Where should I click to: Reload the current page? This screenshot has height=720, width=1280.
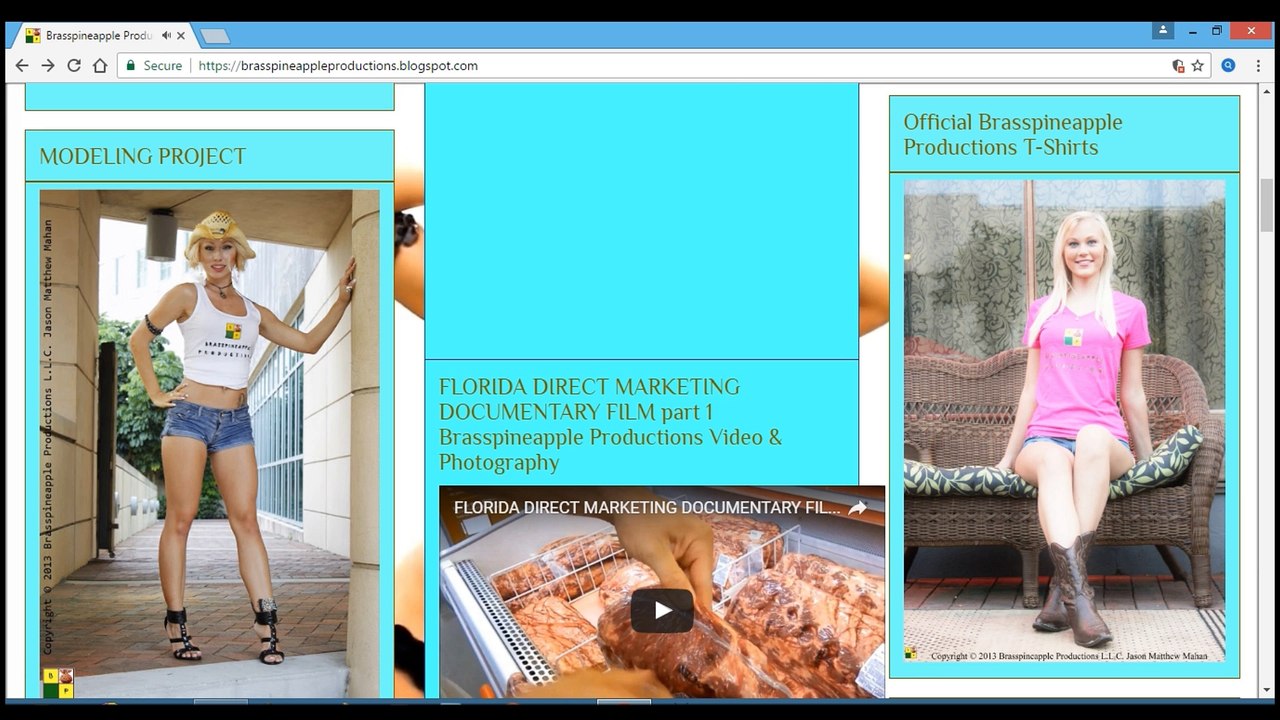point(74,65)
